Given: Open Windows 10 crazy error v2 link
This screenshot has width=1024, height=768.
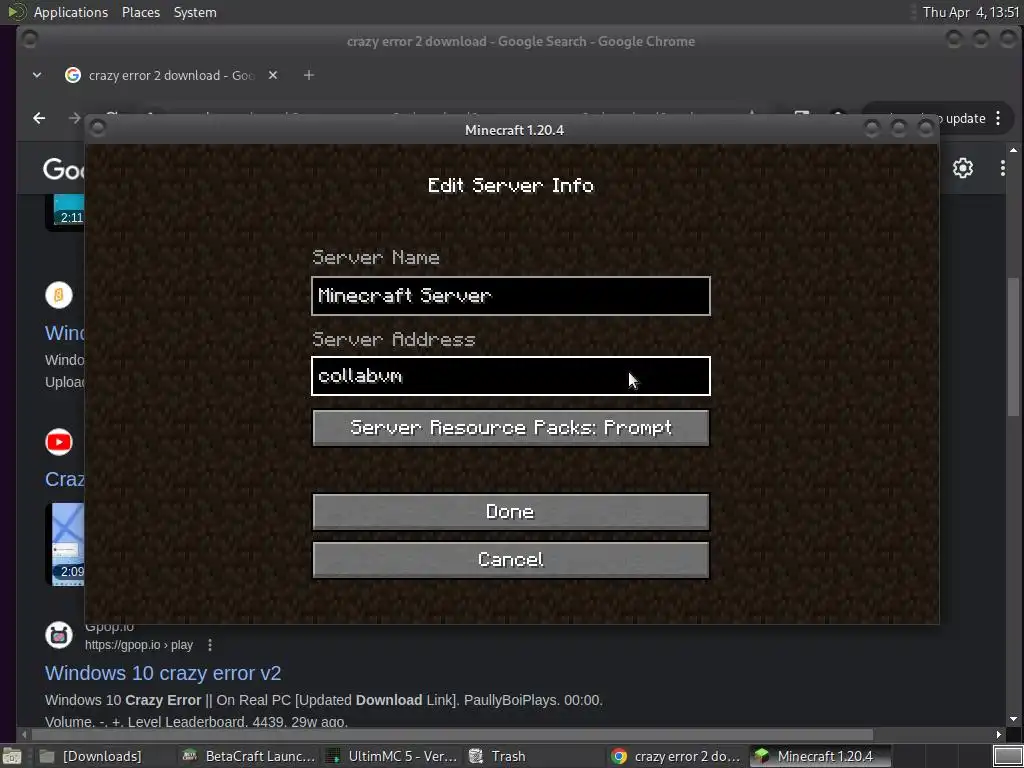Looking at the screenshot, I should coord(163,673).
